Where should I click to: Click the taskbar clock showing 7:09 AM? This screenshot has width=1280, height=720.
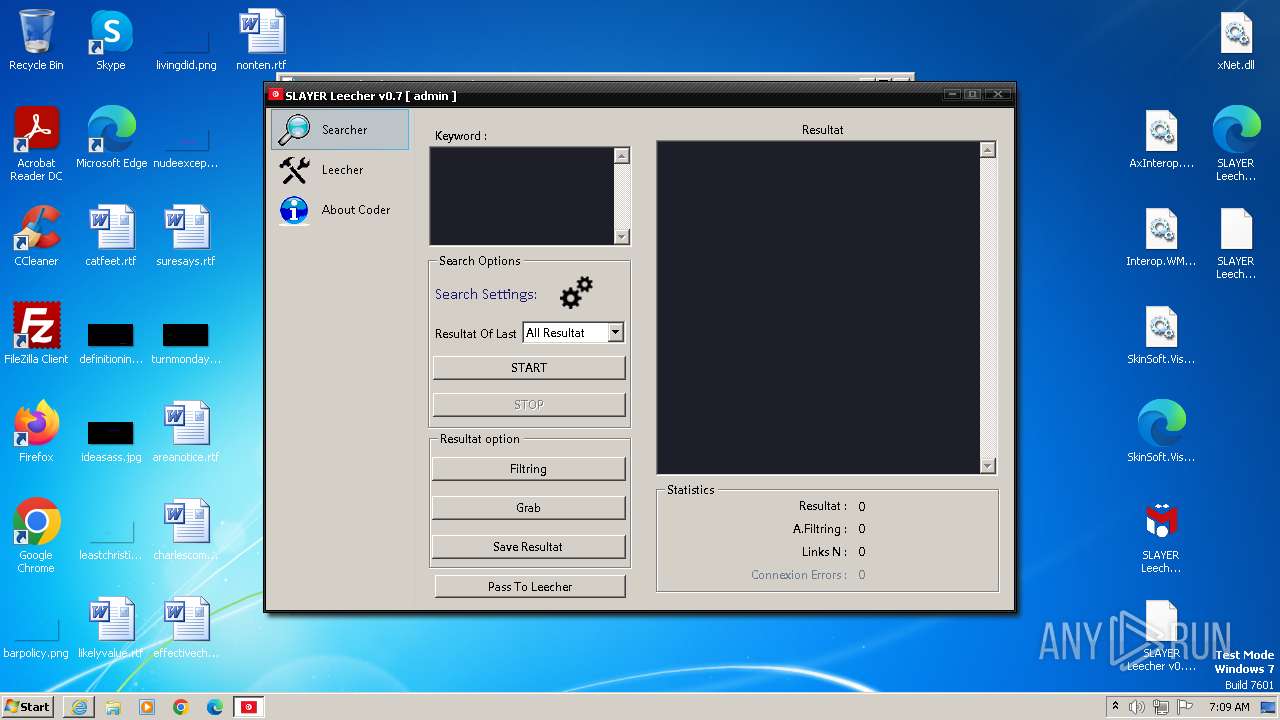1229,707
